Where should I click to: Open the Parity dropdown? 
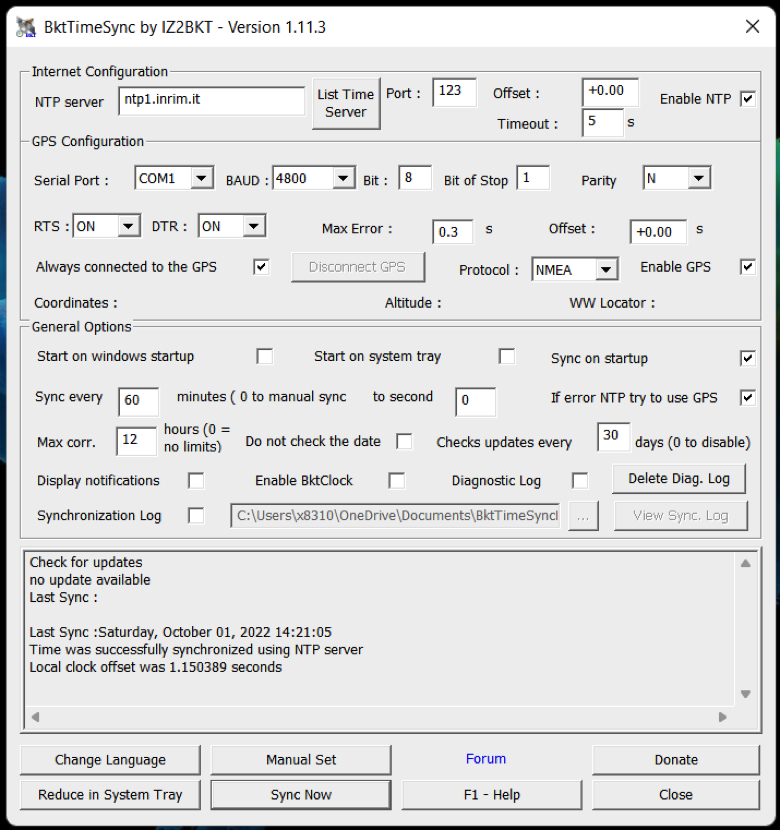pyautogui.click(x=699, y=178)
